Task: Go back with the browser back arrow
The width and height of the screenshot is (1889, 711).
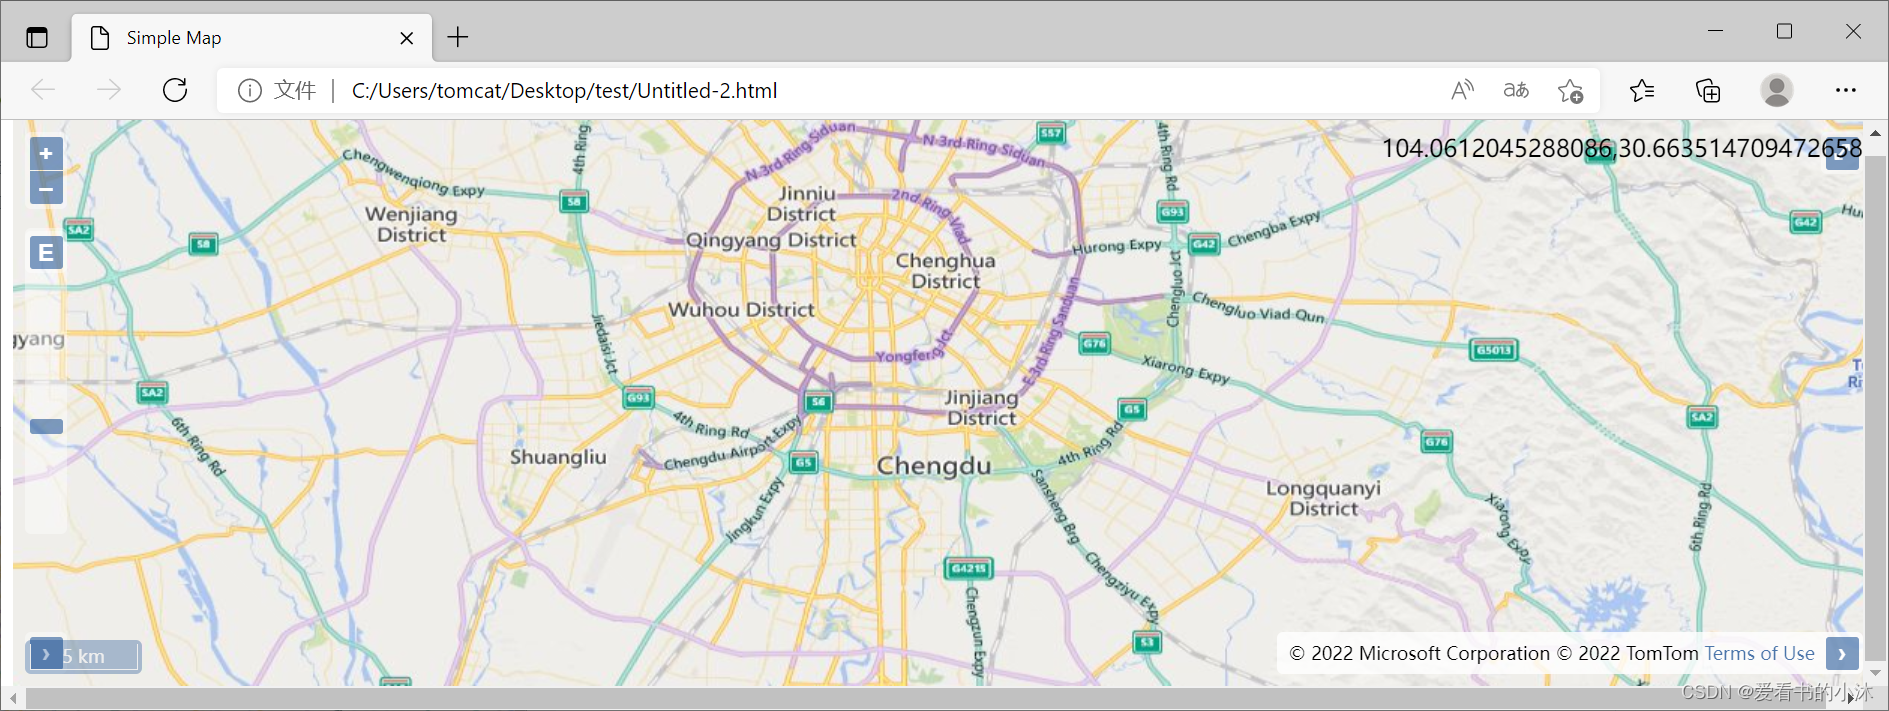Action: tap(43, 90)
